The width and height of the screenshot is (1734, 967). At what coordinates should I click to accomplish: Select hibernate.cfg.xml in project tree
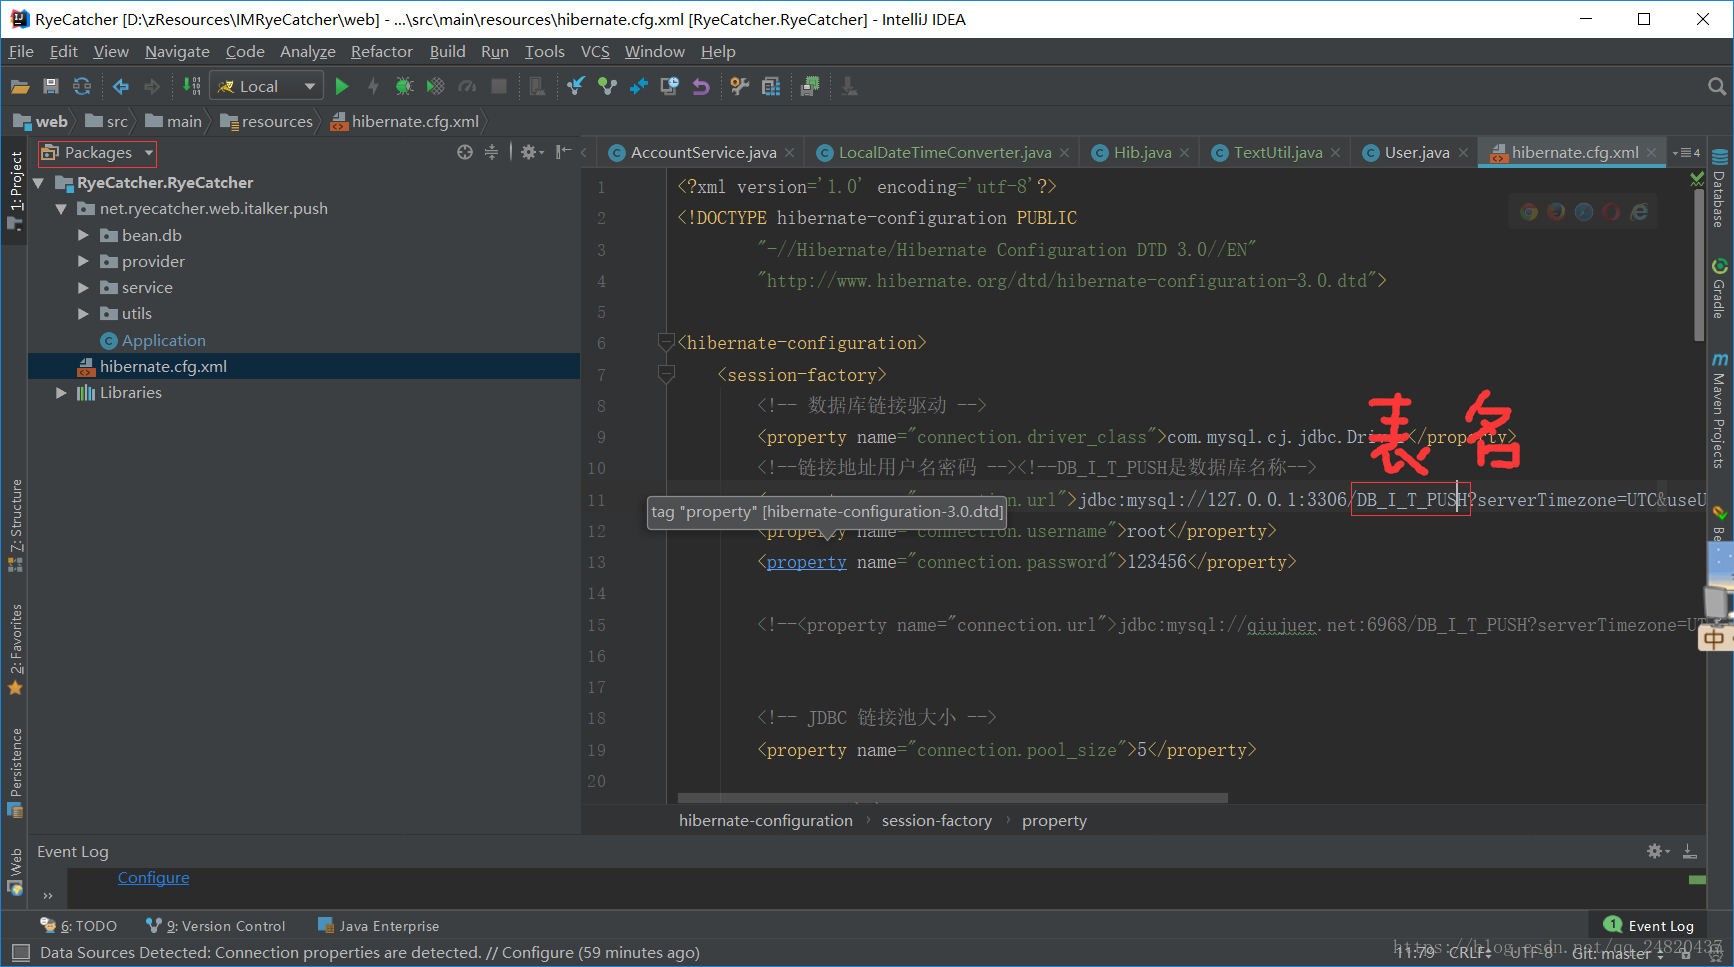point(304,367)
